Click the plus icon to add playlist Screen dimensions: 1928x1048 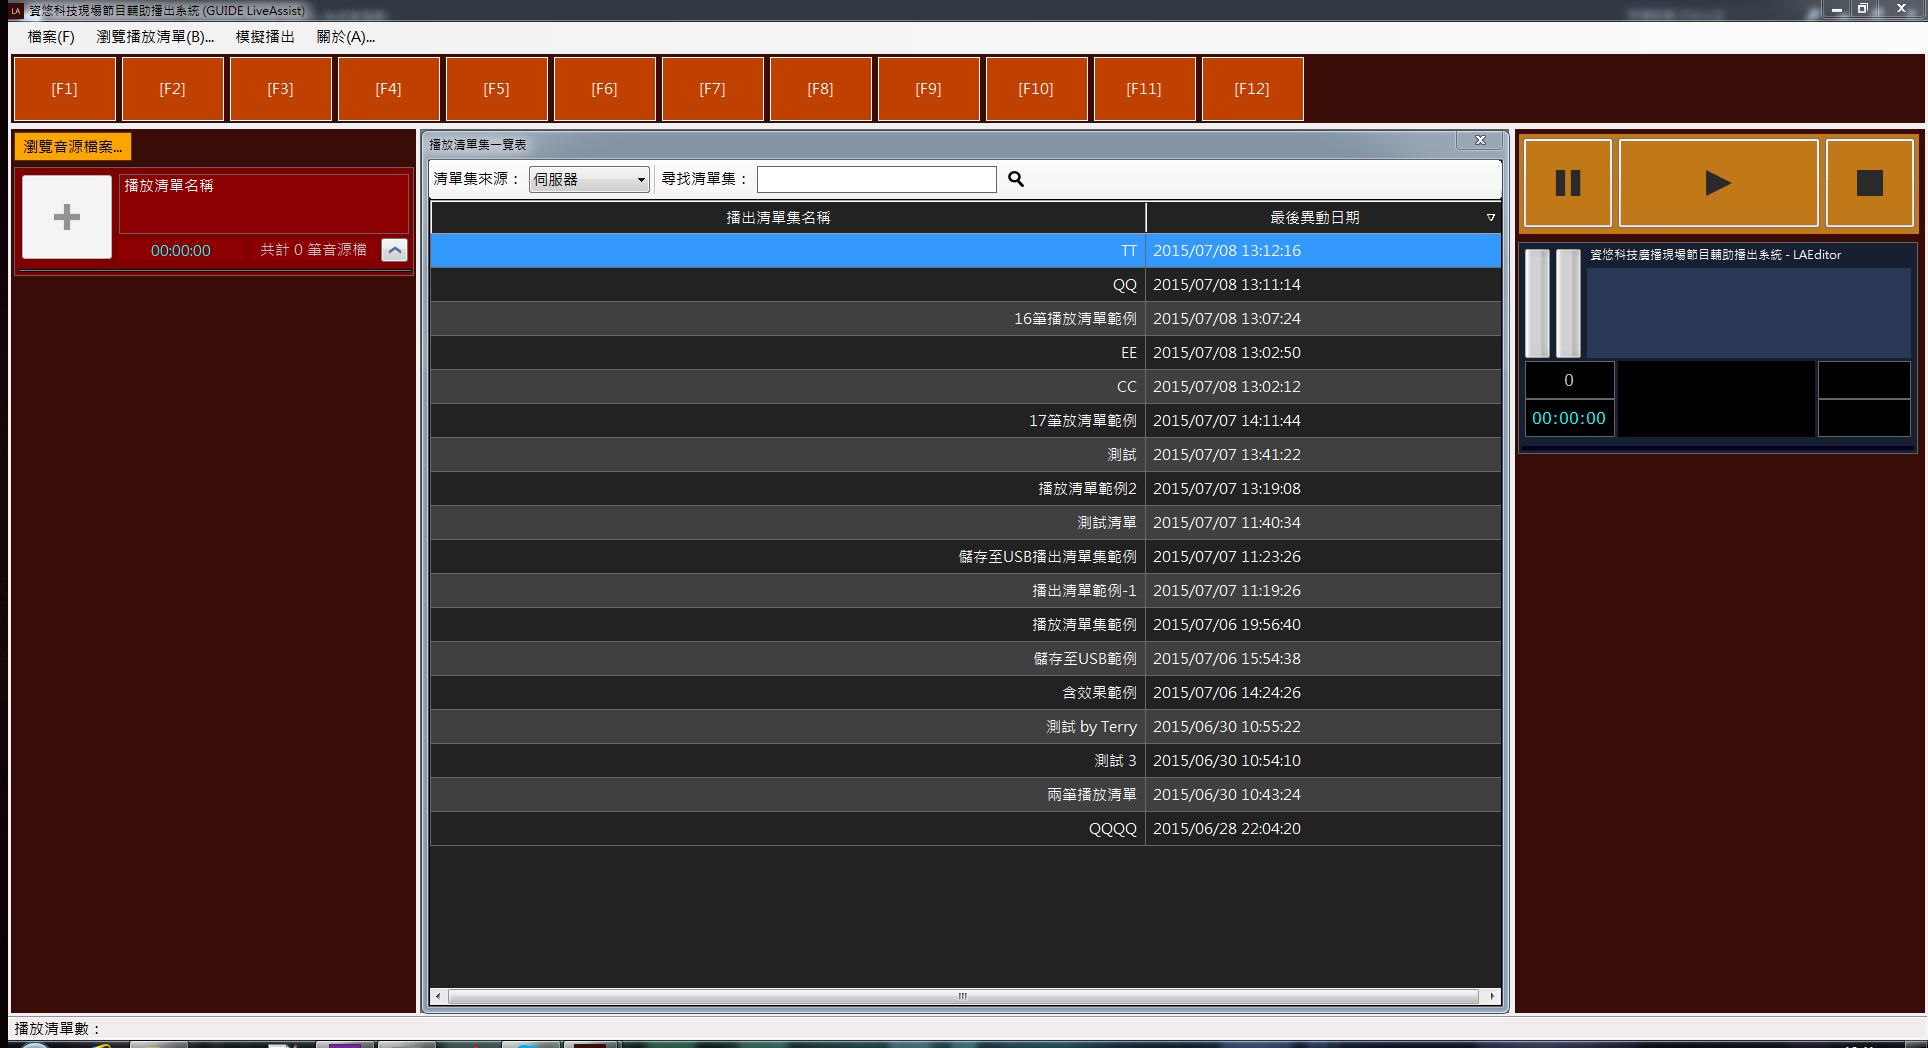(67, 217)
